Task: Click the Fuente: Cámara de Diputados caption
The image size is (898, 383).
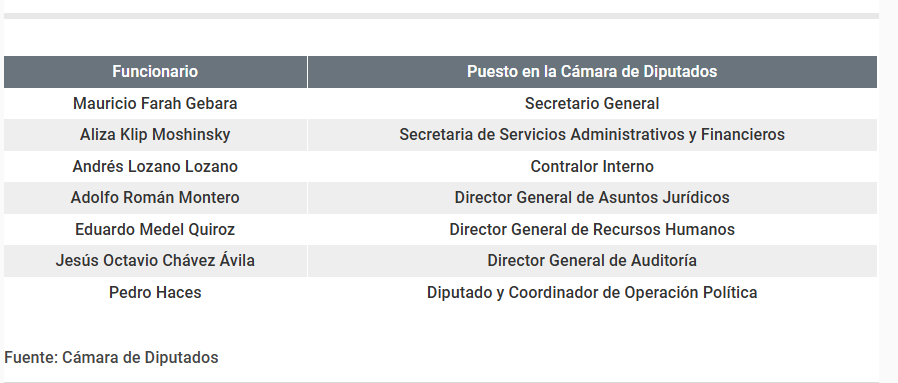Action: coord(111,357)
